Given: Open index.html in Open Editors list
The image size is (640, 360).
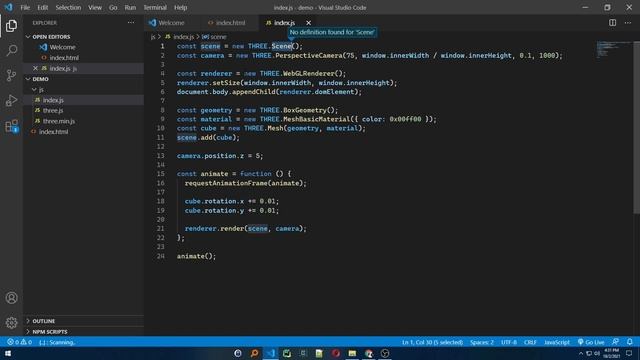Looking at the screenshot, I should click(x=64, y=58).
